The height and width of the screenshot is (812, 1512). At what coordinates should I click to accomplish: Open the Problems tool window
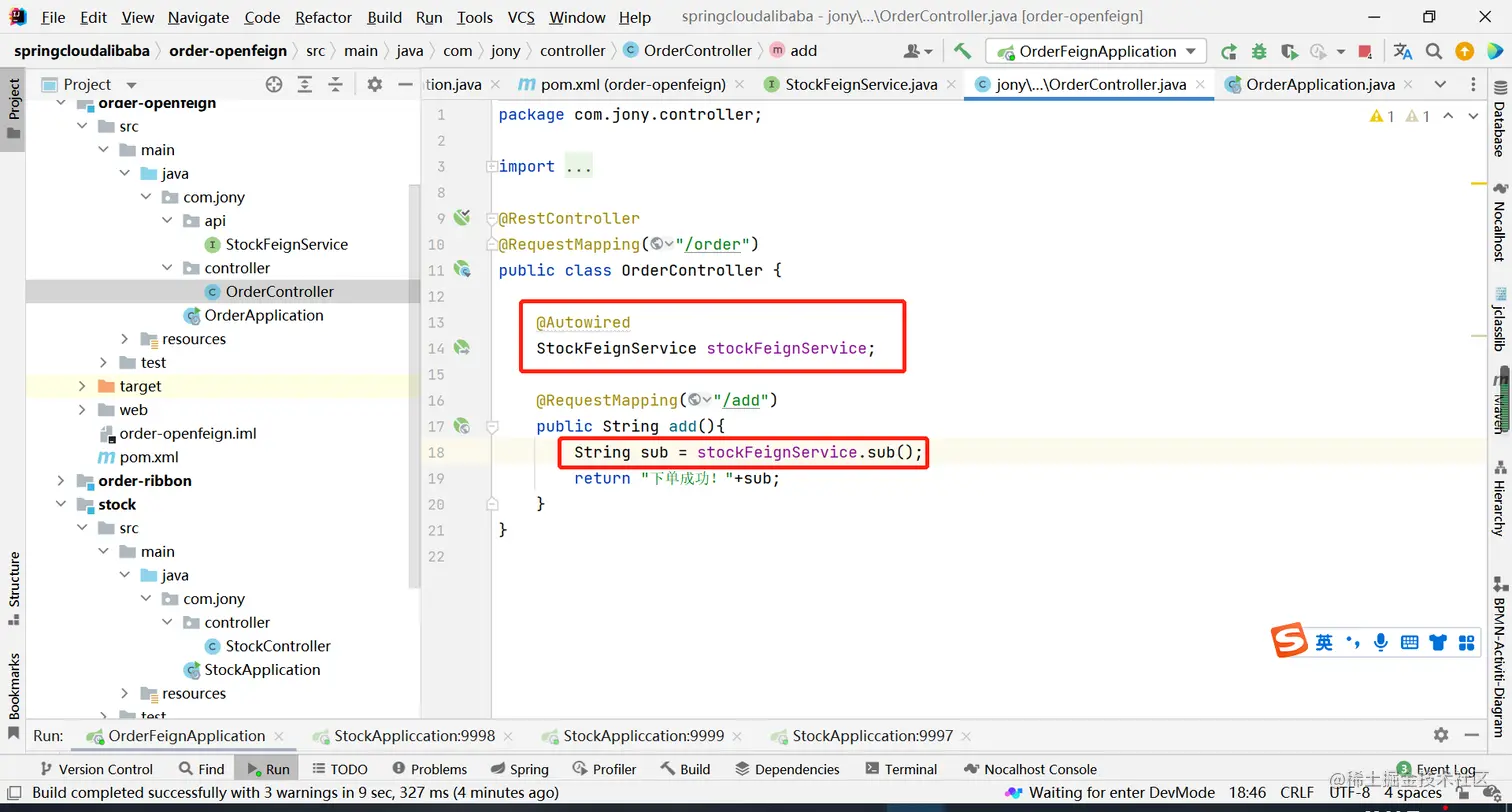click(x=429, y=769)
